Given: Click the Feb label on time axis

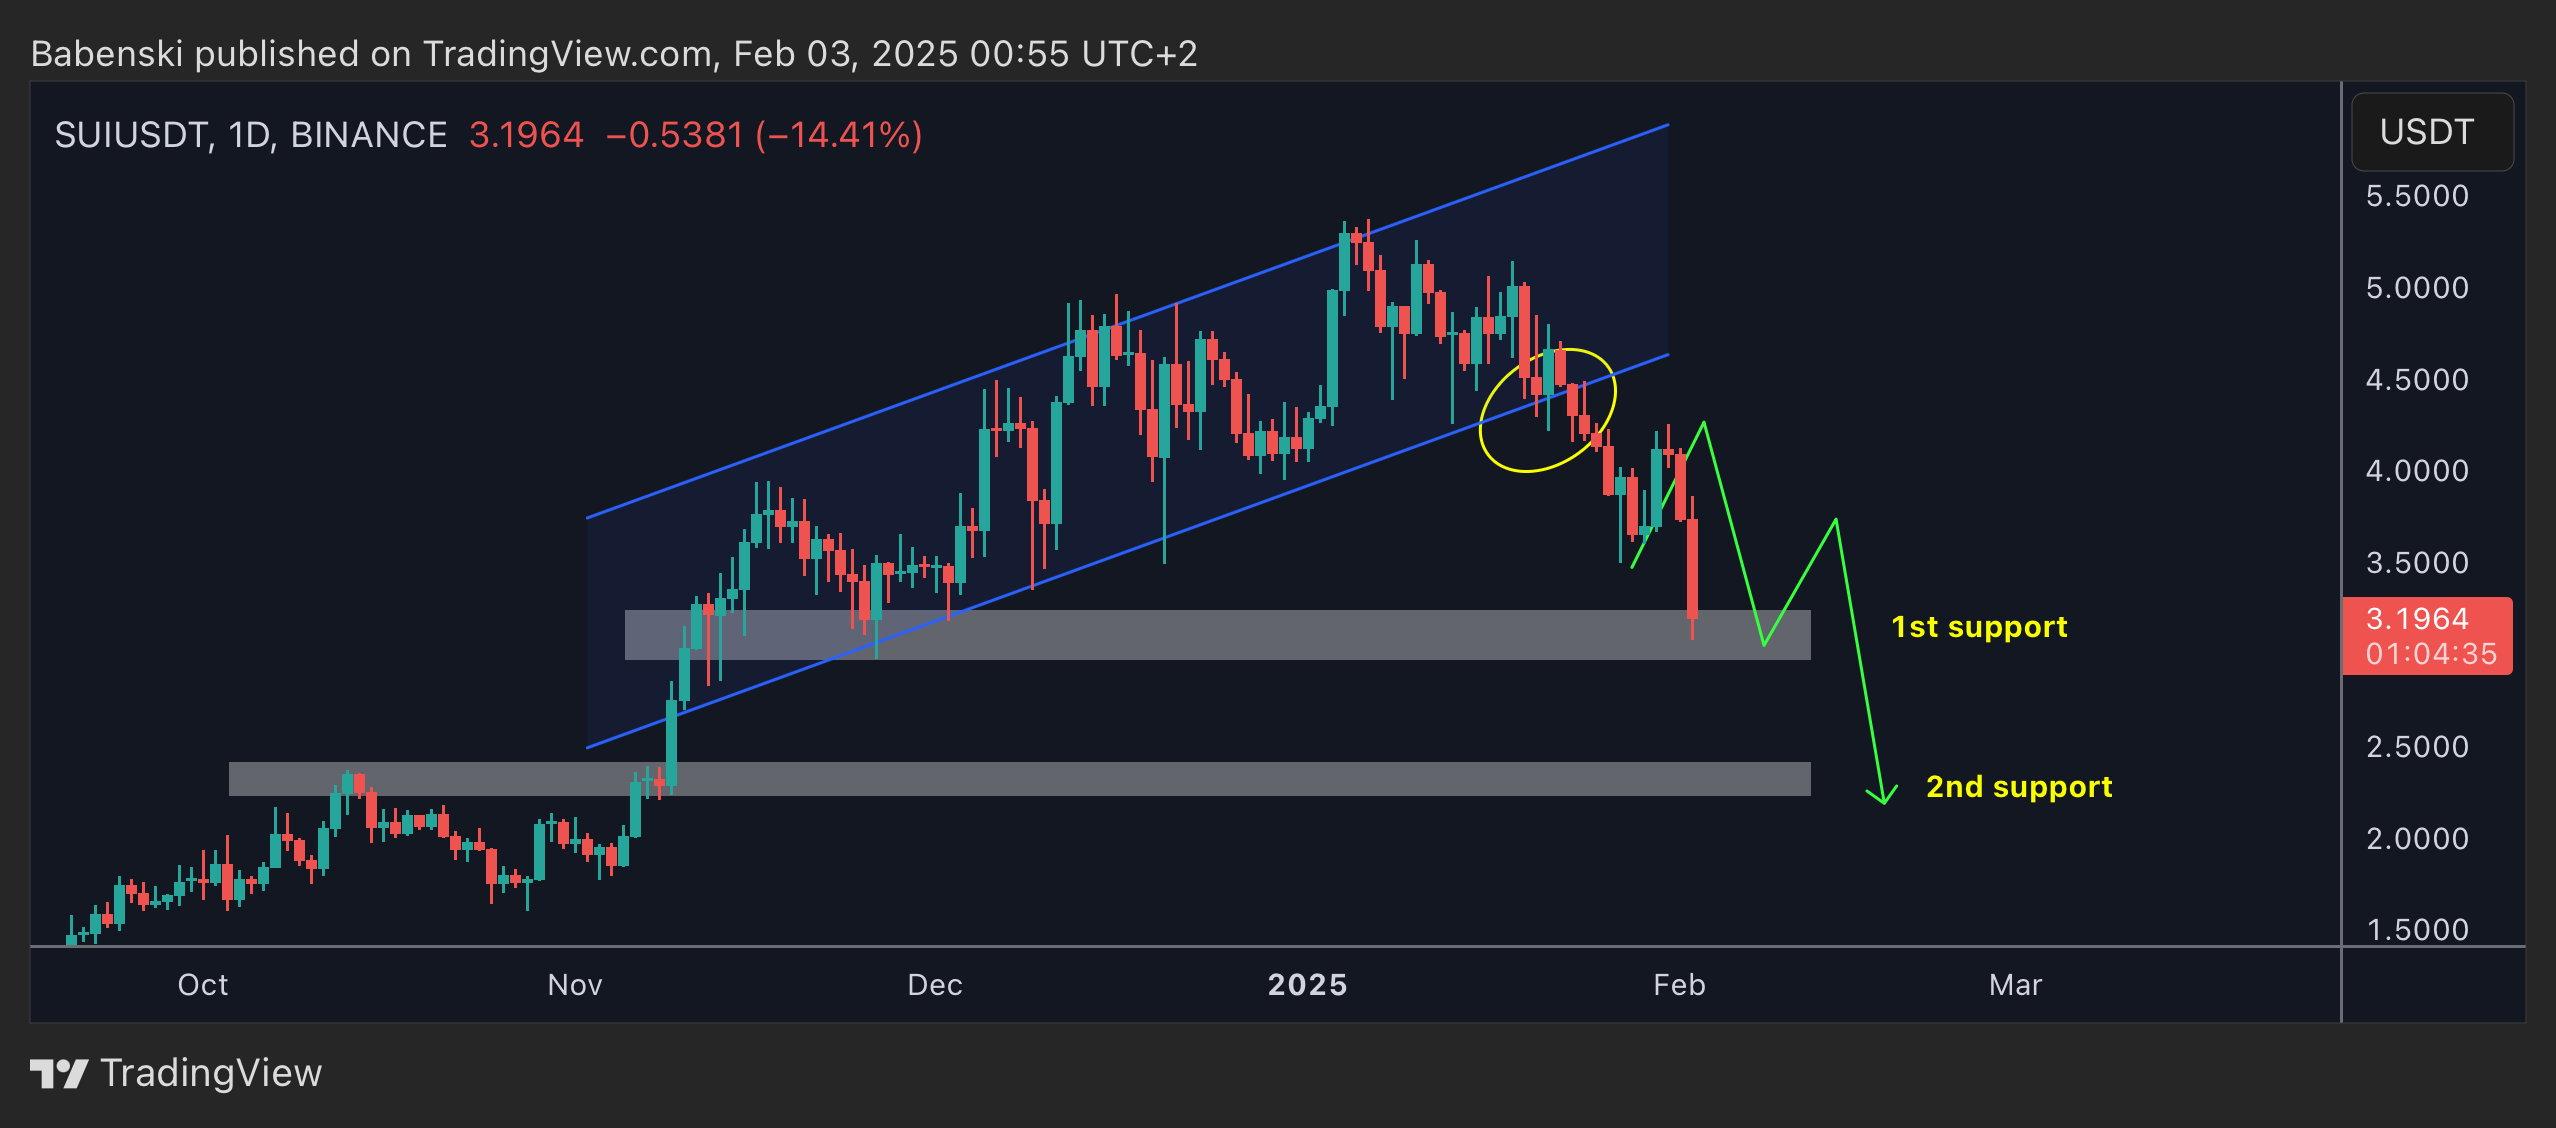Looking at the screenshot, I should [x=1679, y=985].
